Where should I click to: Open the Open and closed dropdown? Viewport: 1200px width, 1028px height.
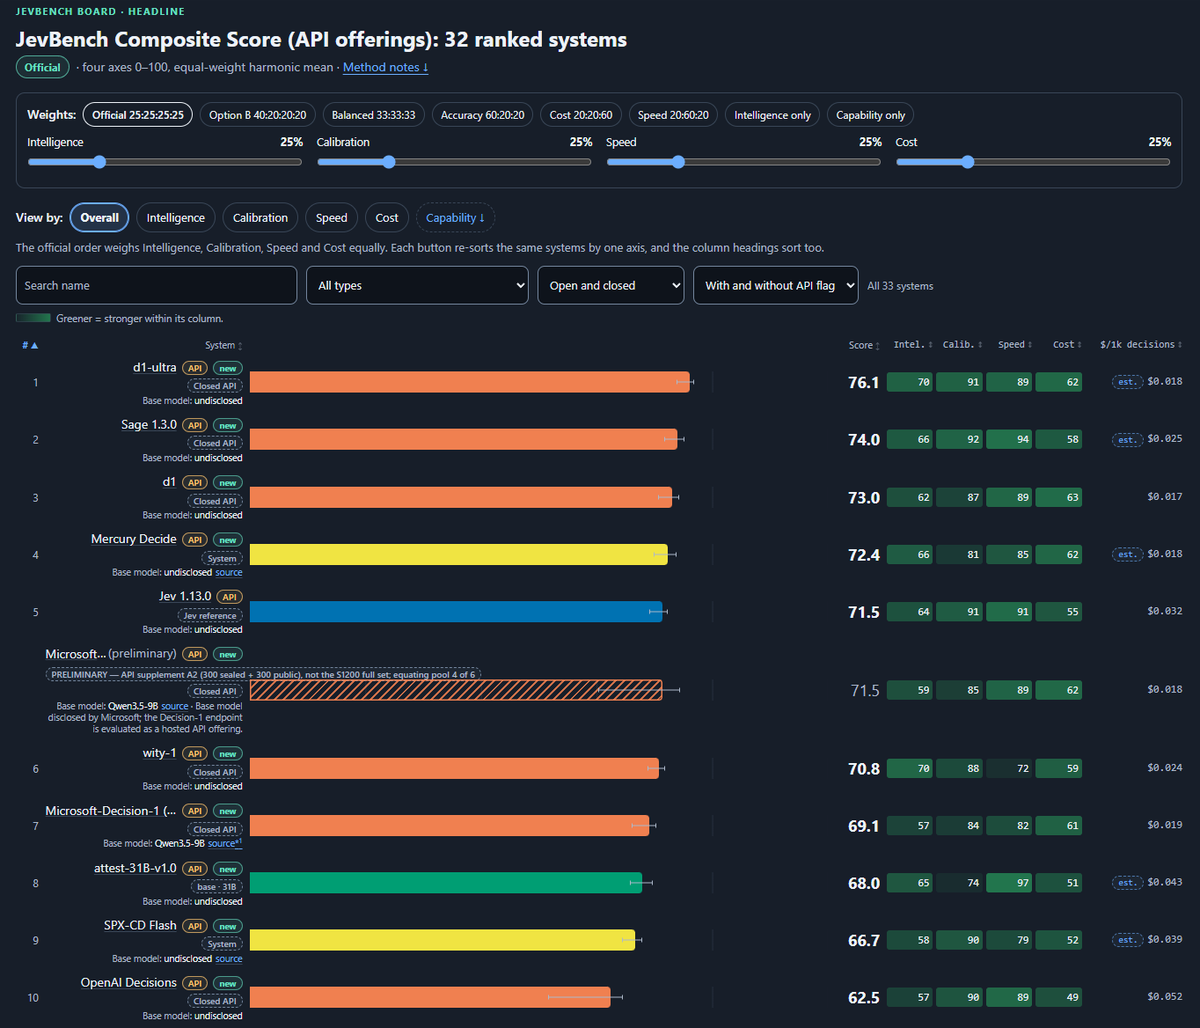pos(611,285)
